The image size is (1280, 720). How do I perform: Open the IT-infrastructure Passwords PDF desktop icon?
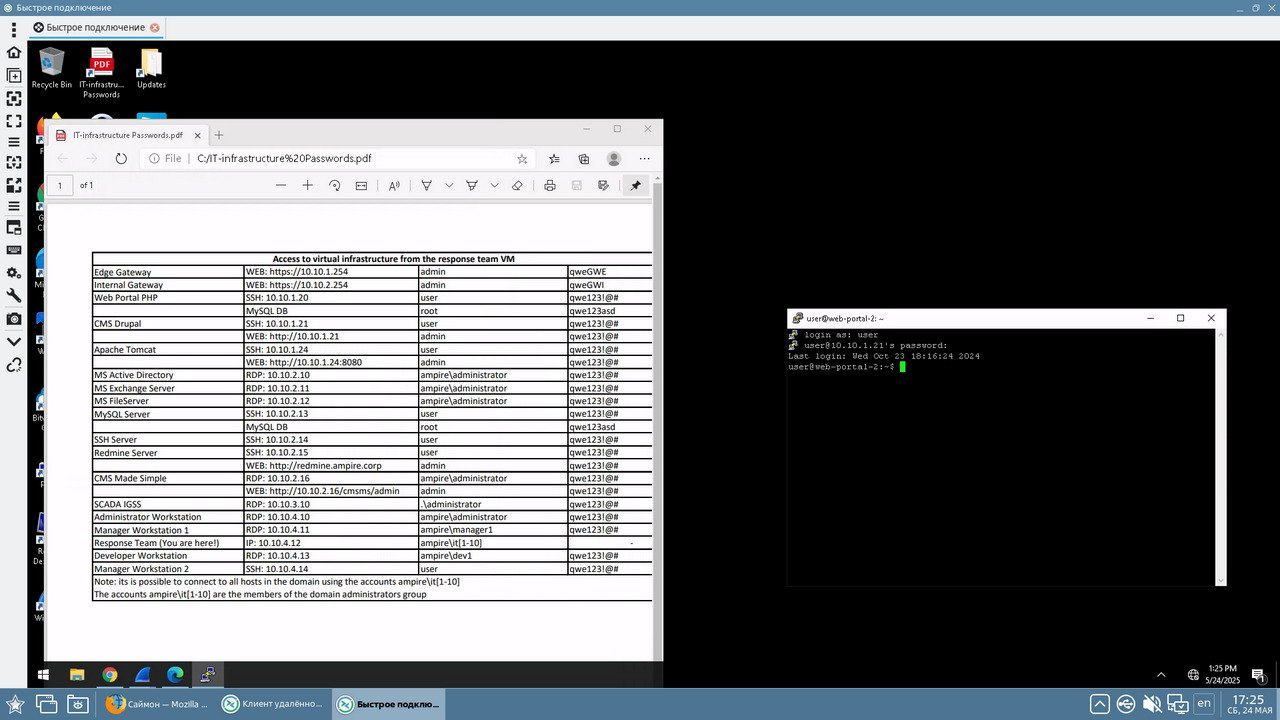point(101,73)
